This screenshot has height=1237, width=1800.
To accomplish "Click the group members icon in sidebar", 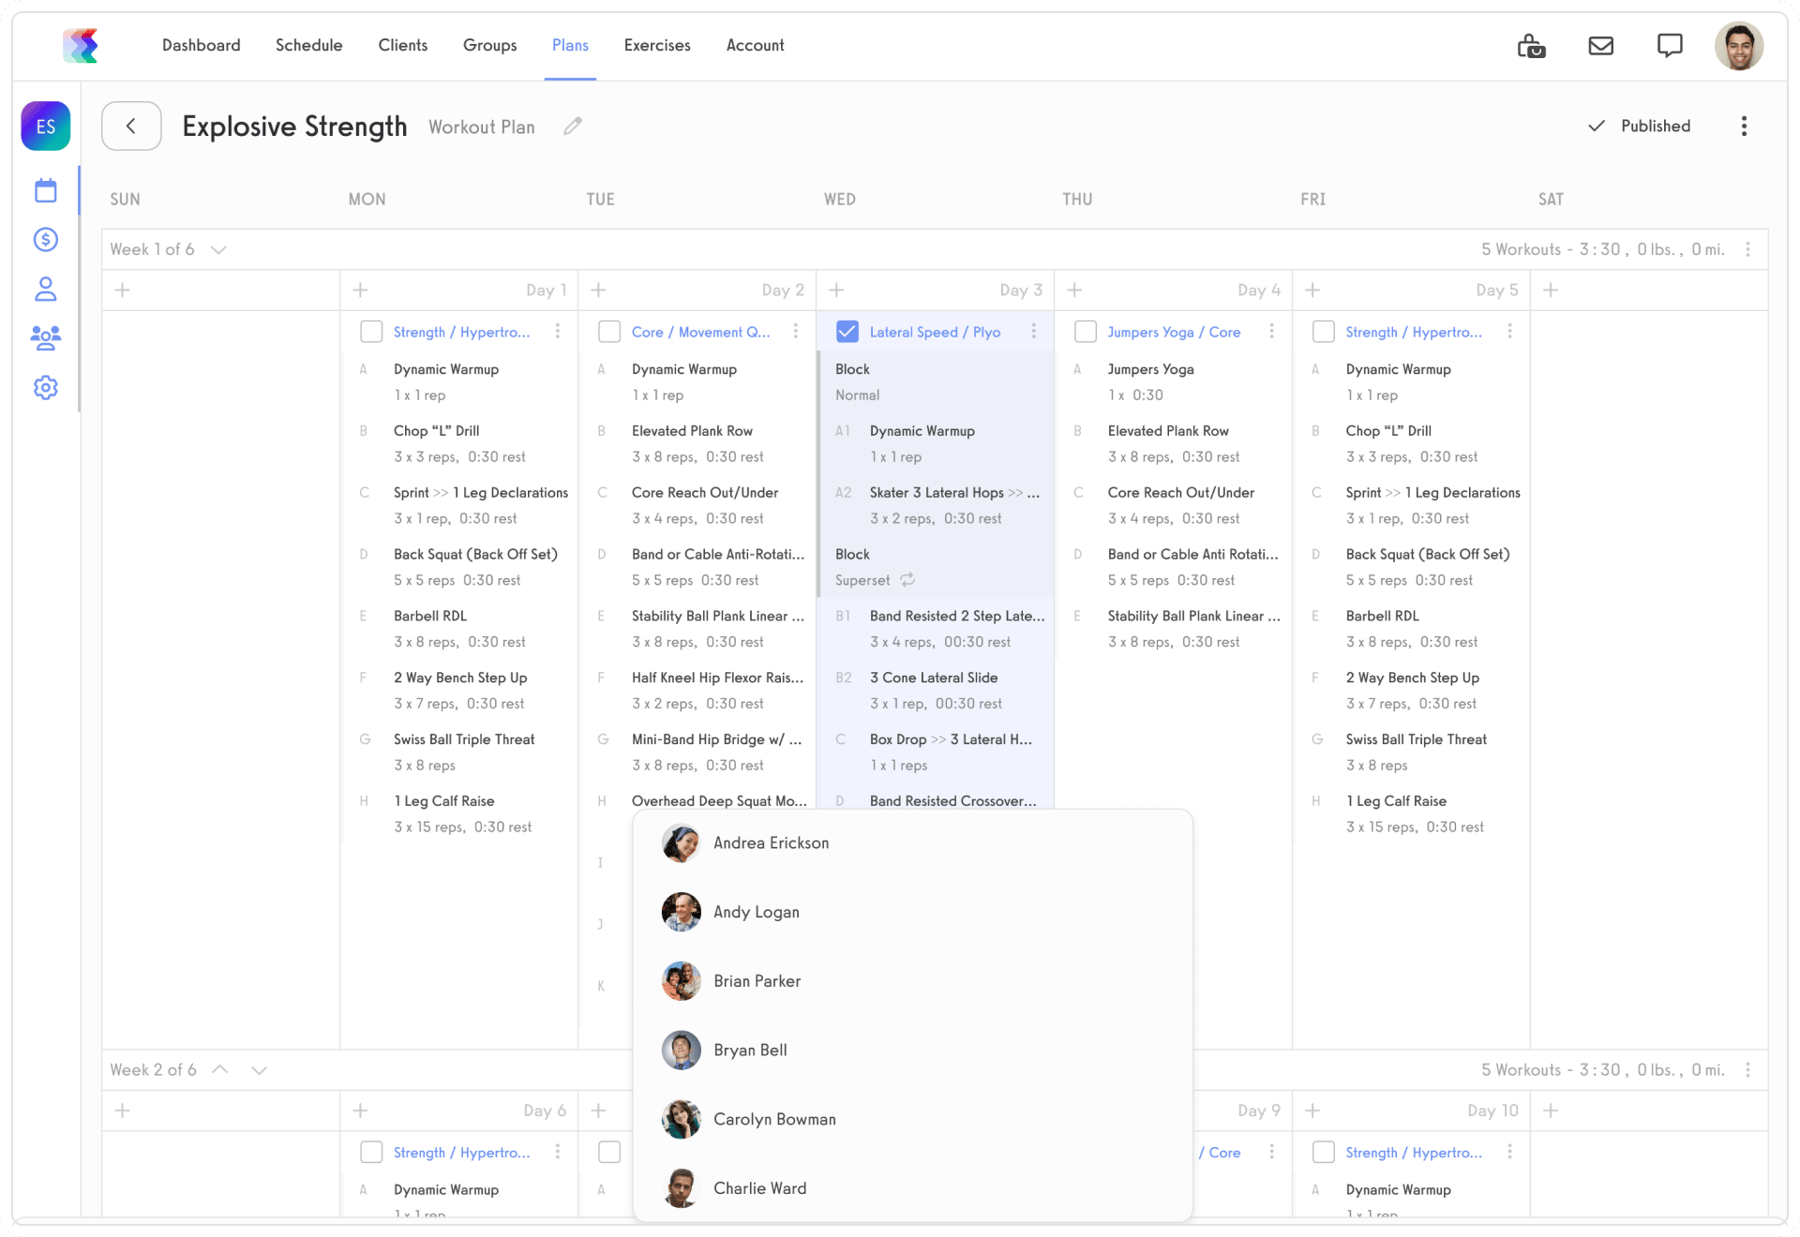I will coord(46,338).
